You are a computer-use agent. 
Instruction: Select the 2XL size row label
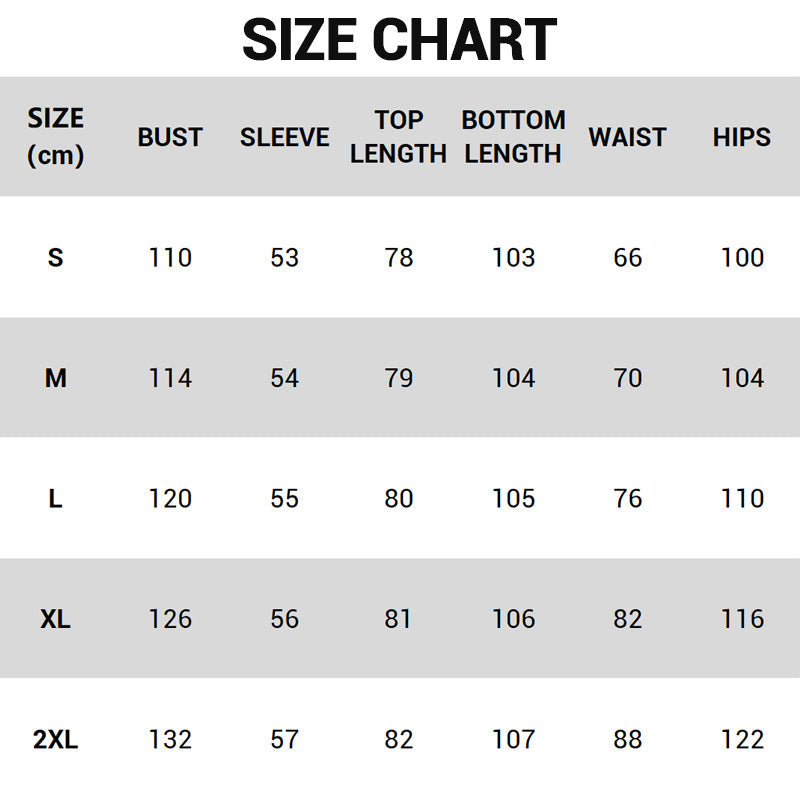click(x=55, y=740)
